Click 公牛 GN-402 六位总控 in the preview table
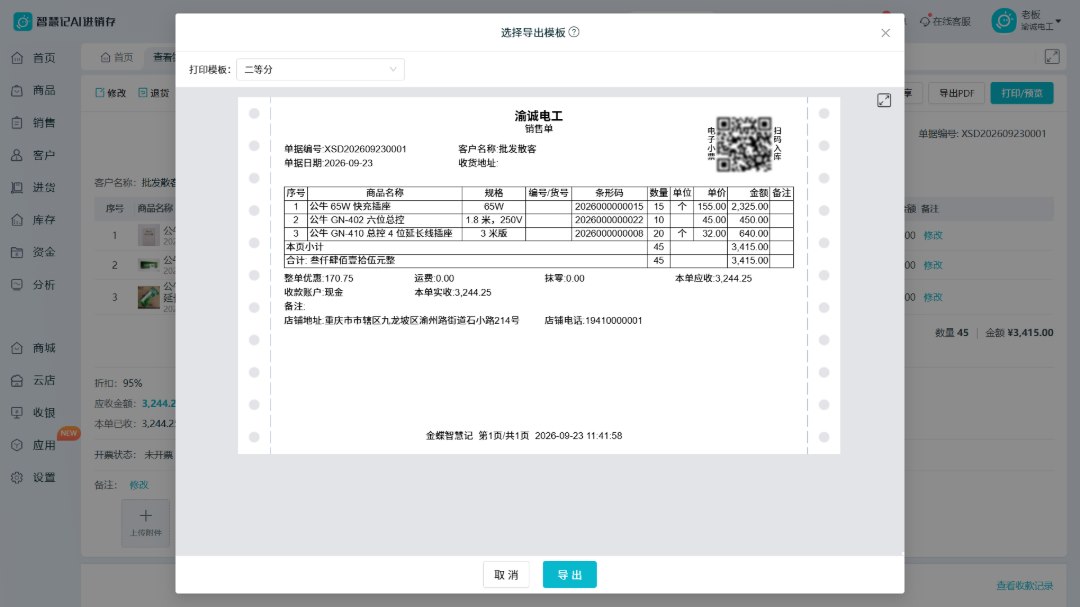This screenshot has width=1080, height=607. [357, 220]
